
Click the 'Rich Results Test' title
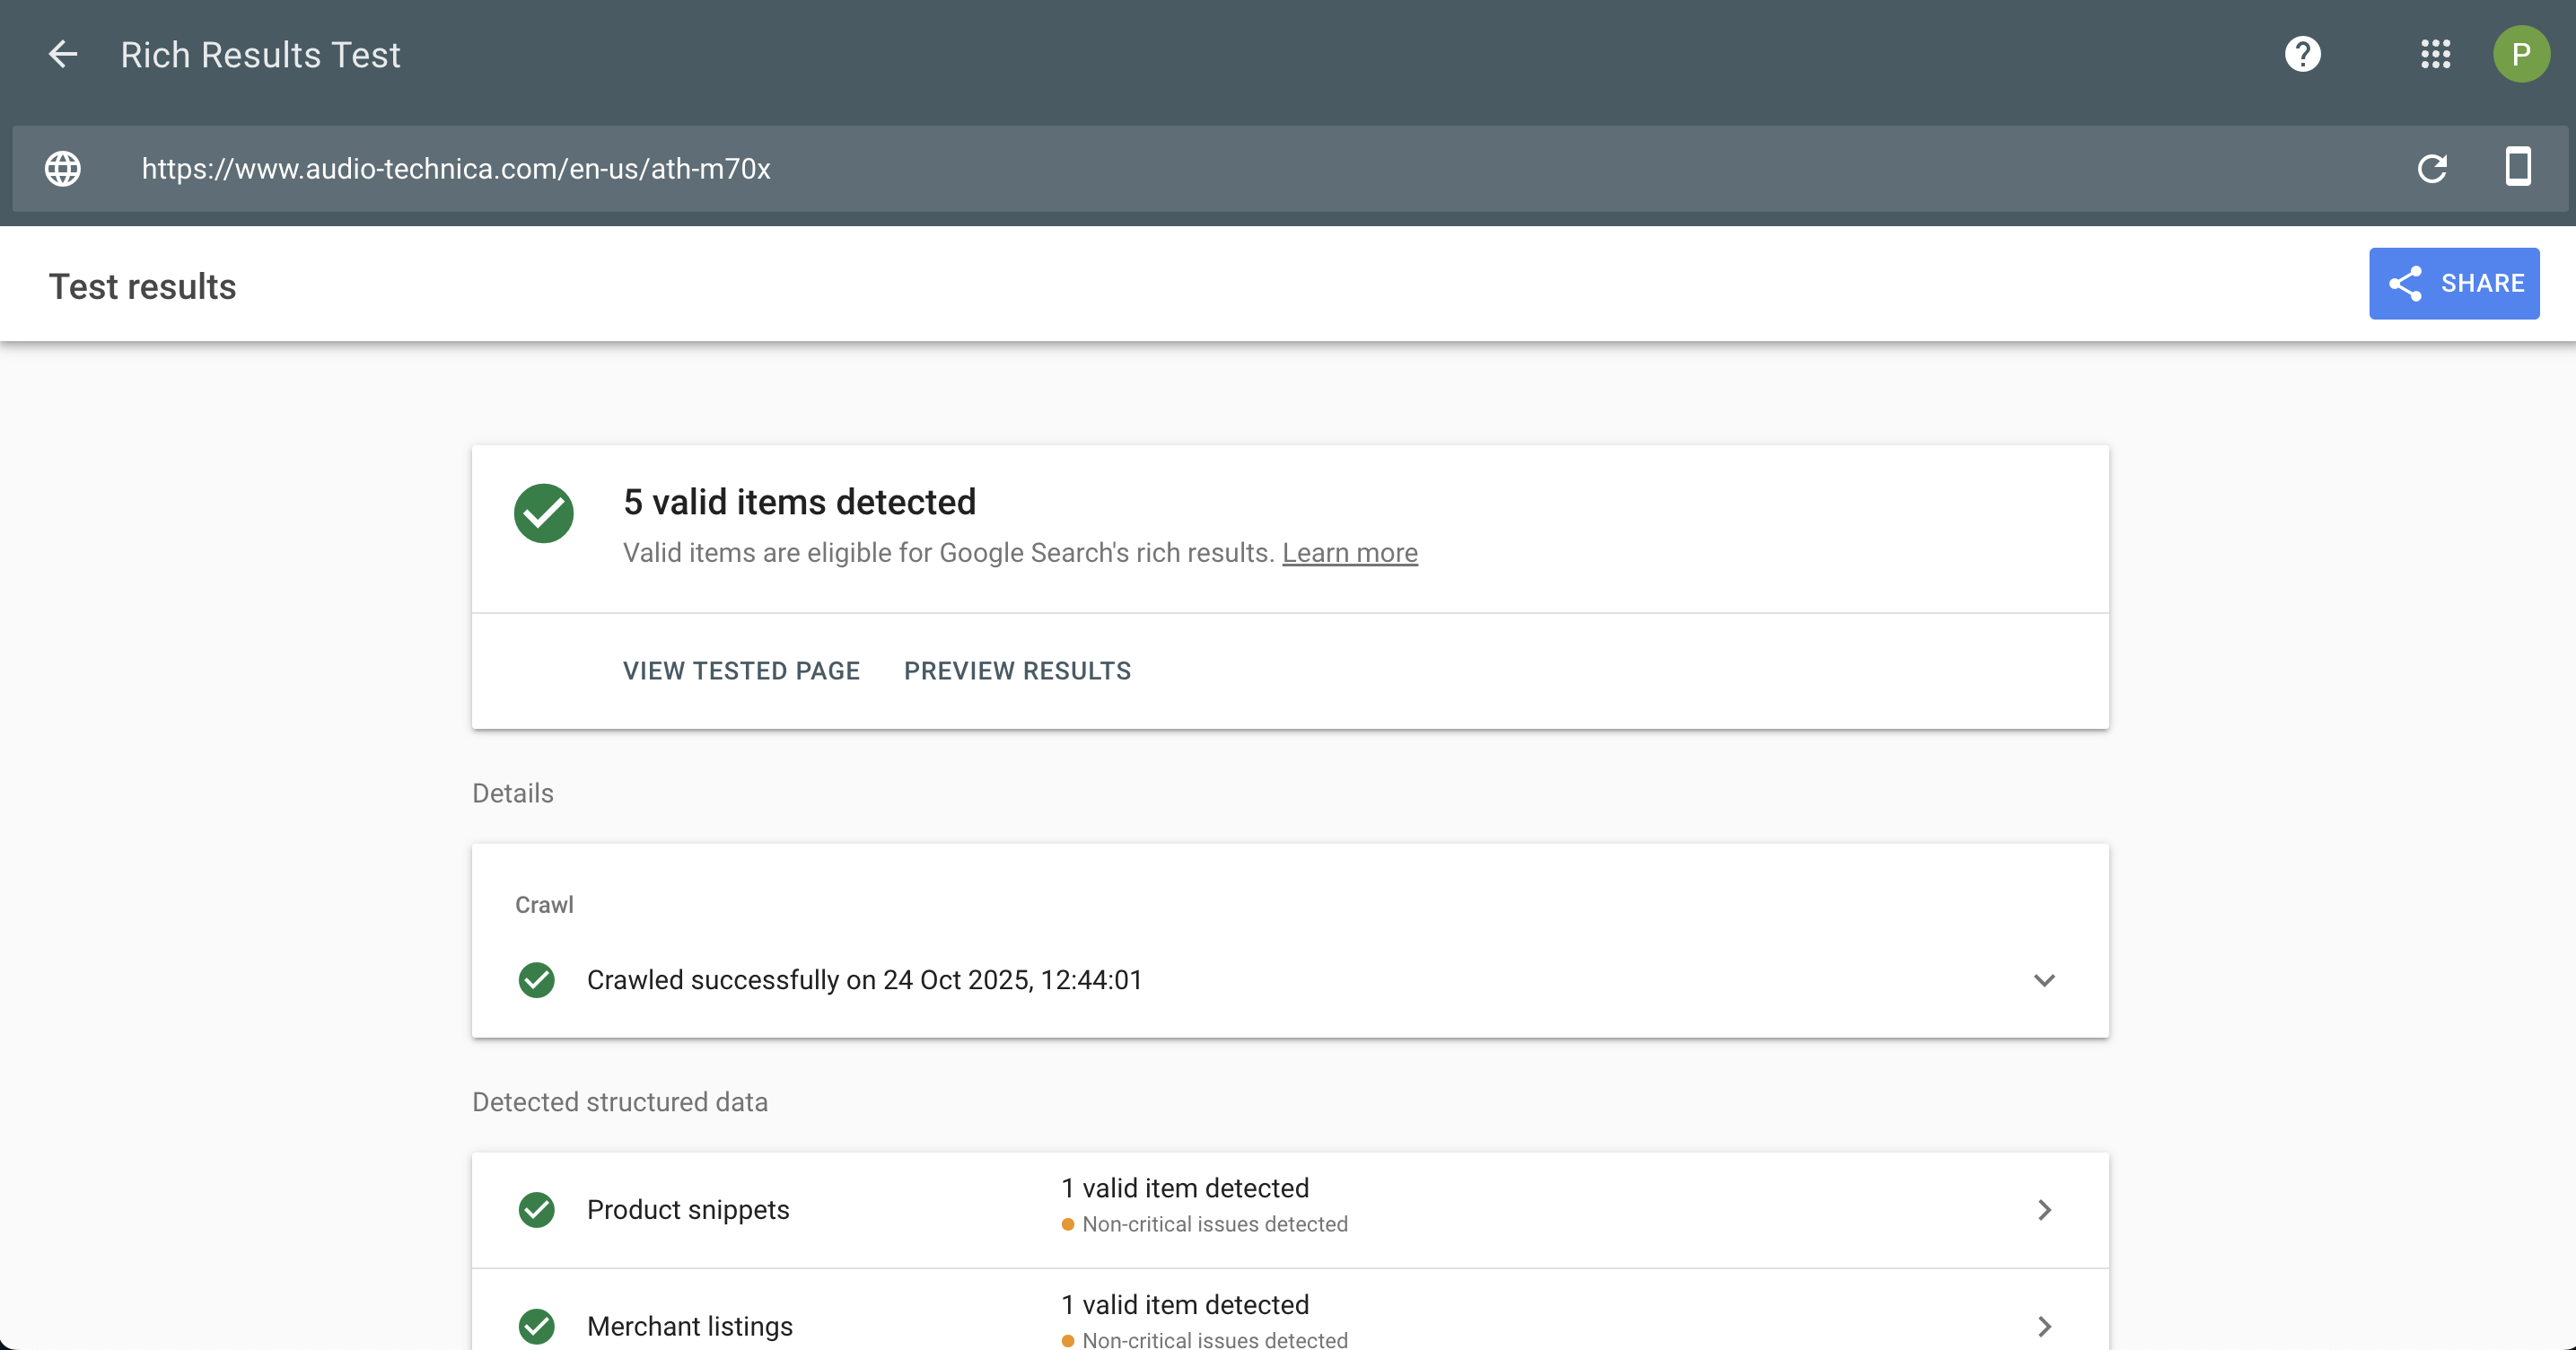[x=260, y=55]
